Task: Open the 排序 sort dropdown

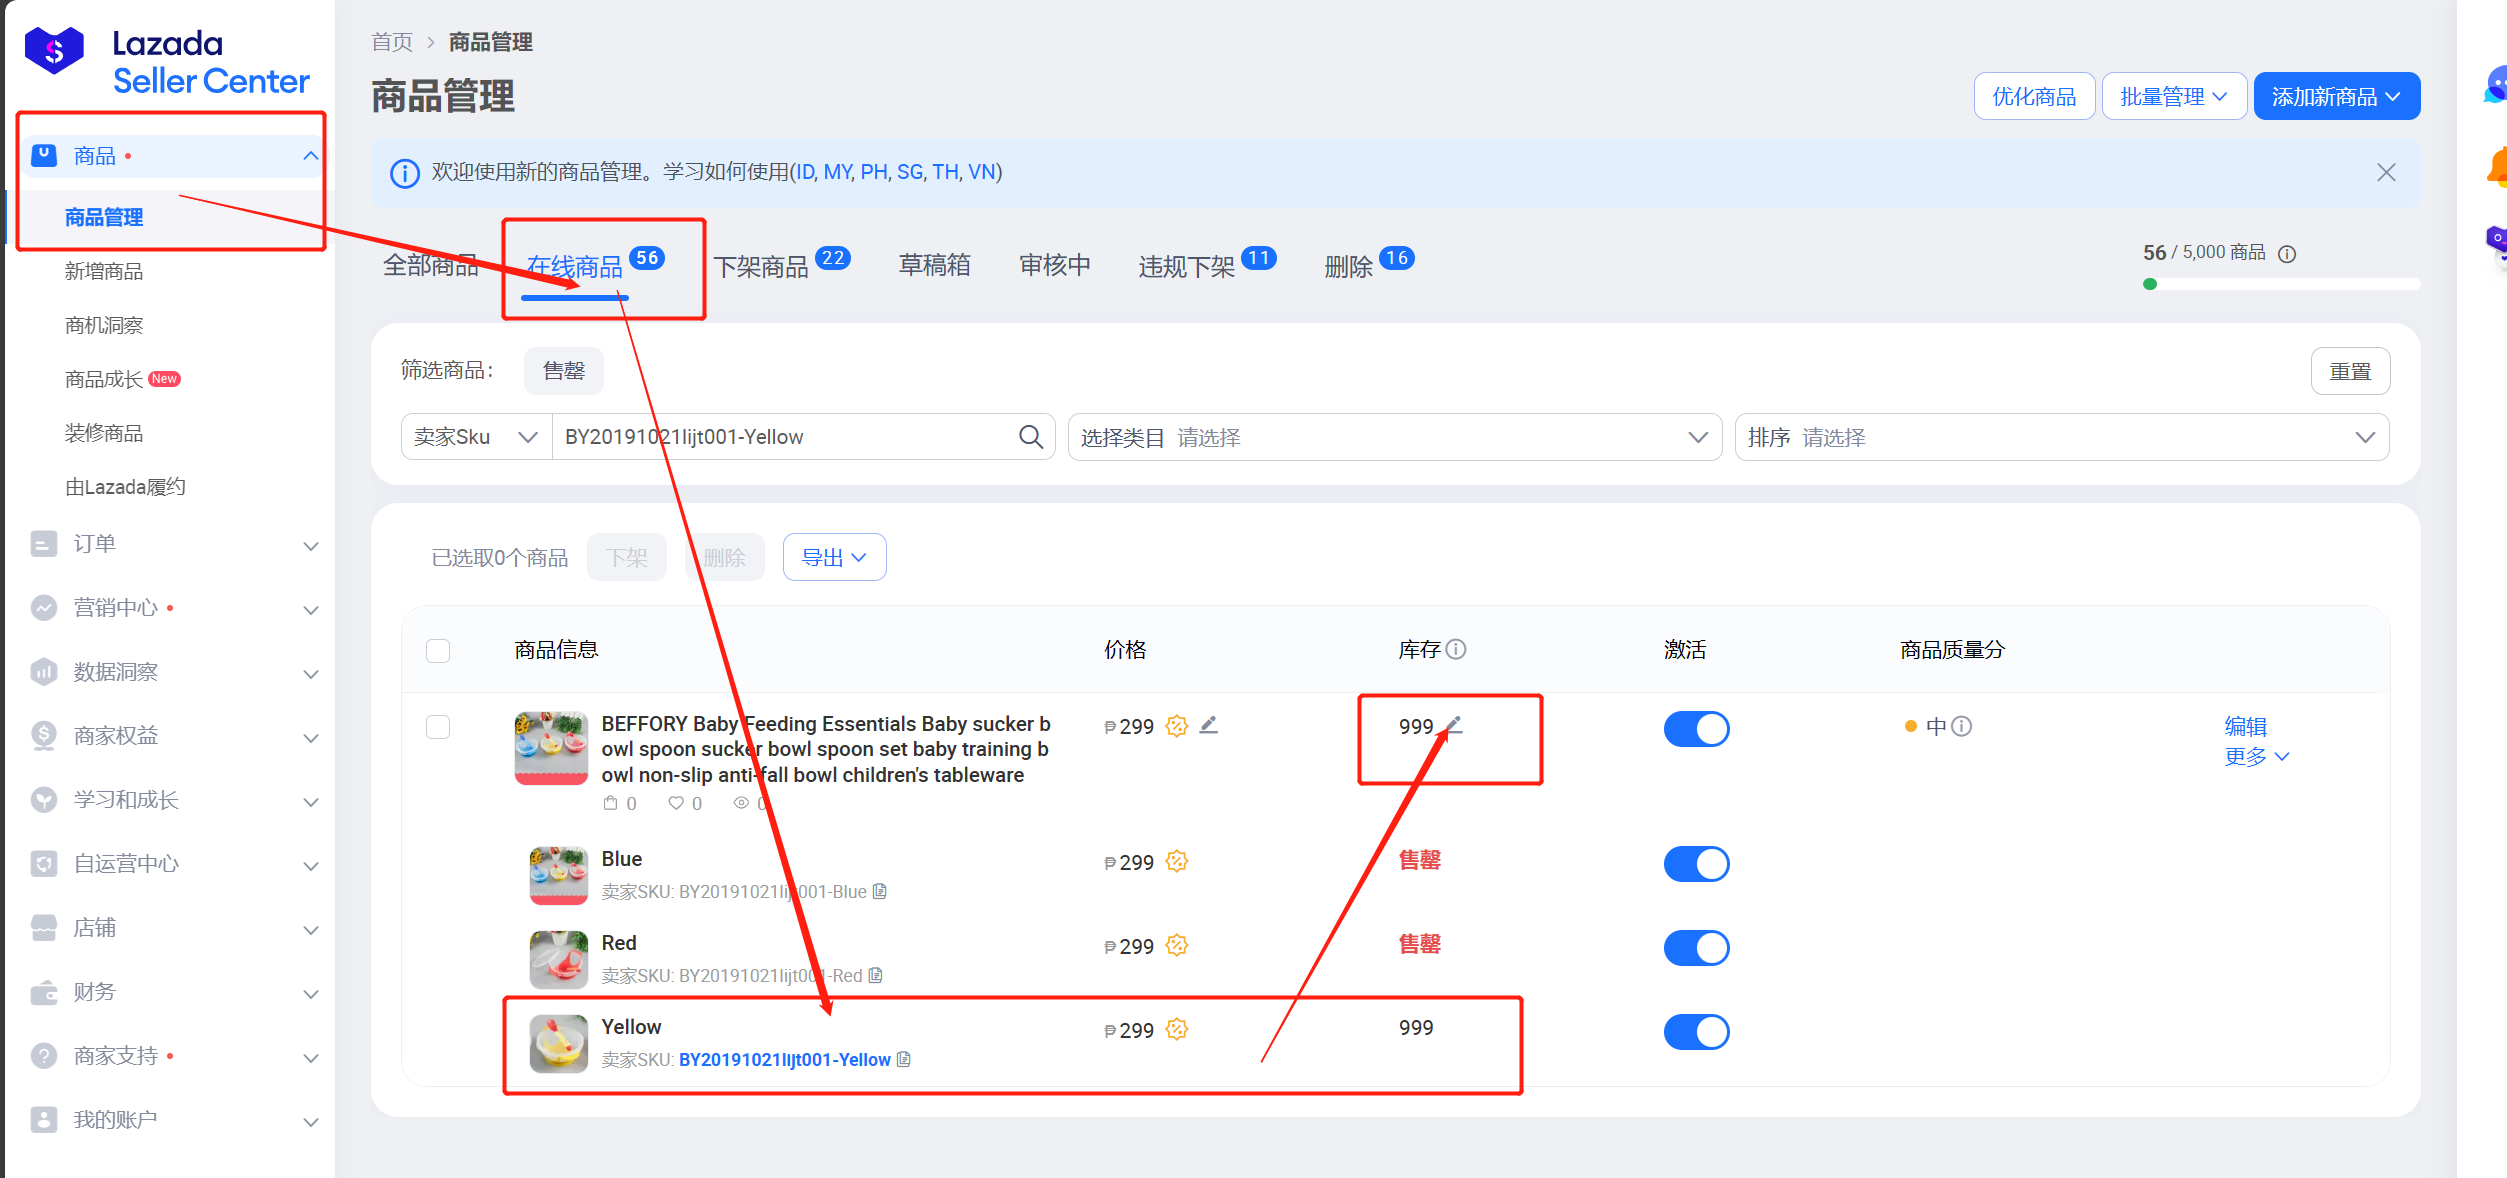Action: tap(2062, 437)
